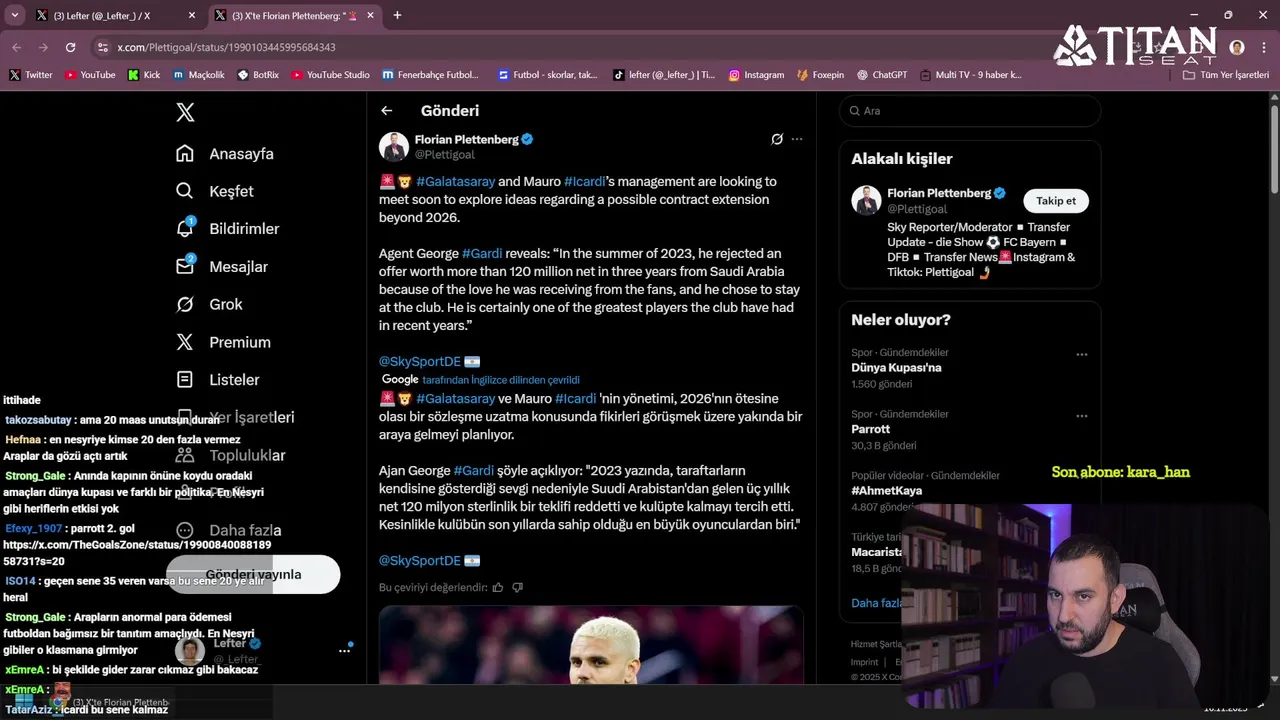Open Premium from the sidebar
The height and width of the screenshot is (720, 1280).
tap(223, 342)
